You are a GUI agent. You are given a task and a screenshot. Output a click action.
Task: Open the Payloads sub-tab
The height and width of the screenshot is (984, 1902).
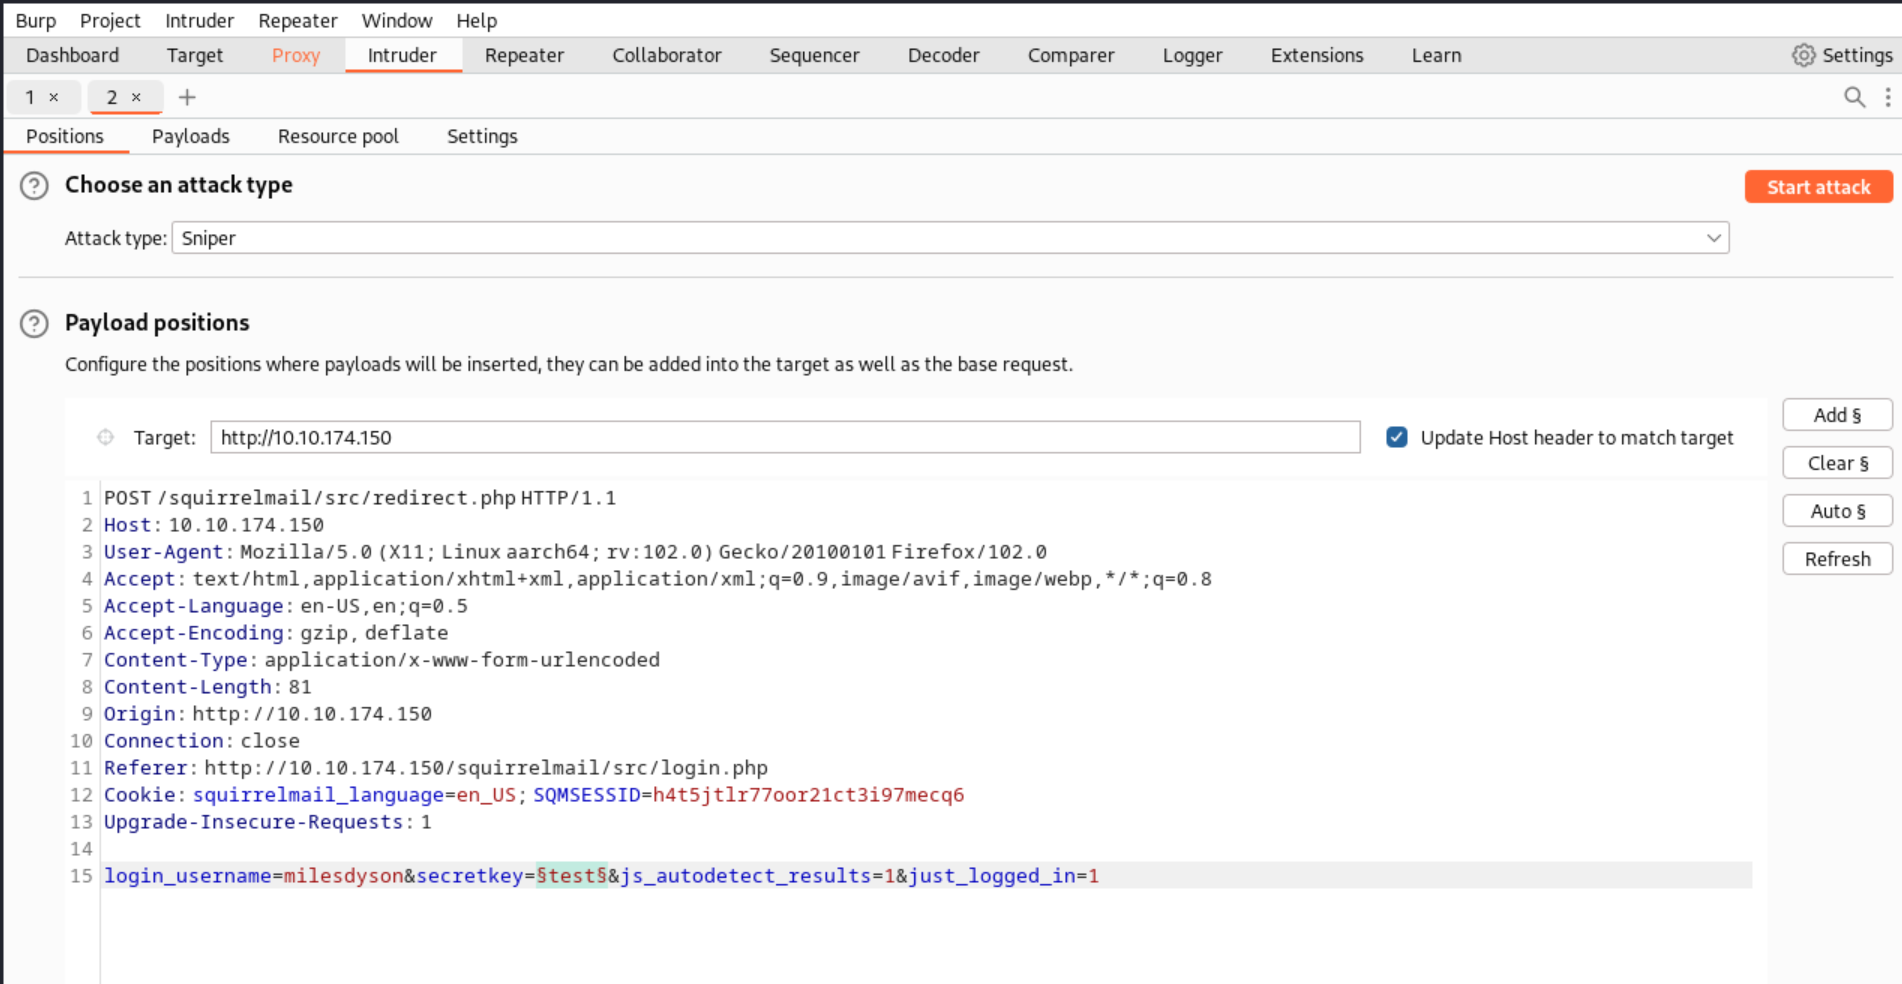[191, 136]
